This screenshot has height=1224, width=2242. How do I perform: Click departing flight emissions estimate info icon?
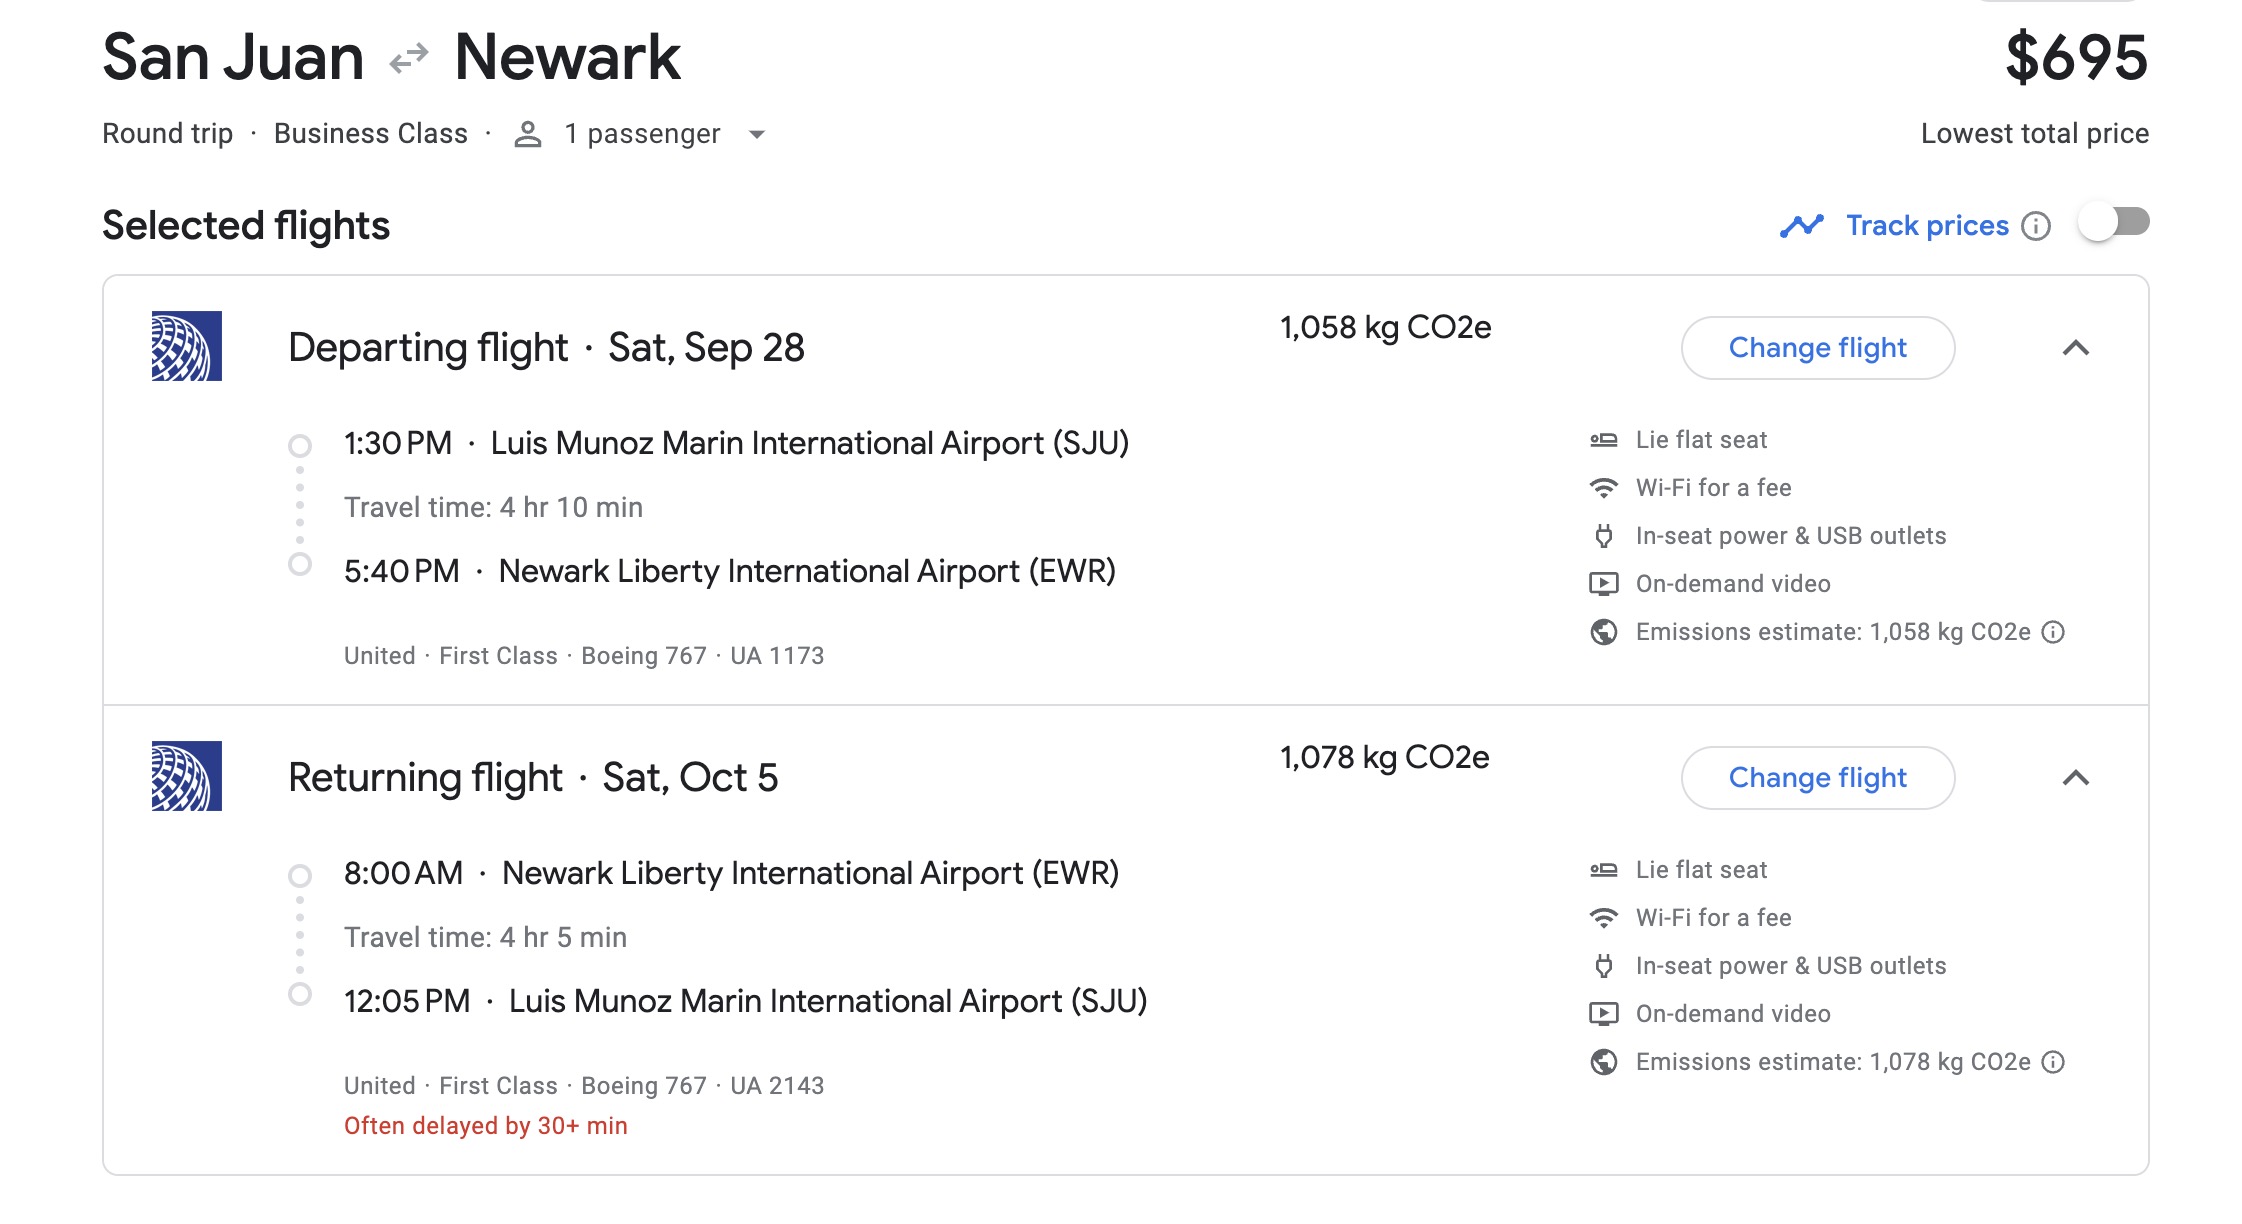pos(2053,632)
